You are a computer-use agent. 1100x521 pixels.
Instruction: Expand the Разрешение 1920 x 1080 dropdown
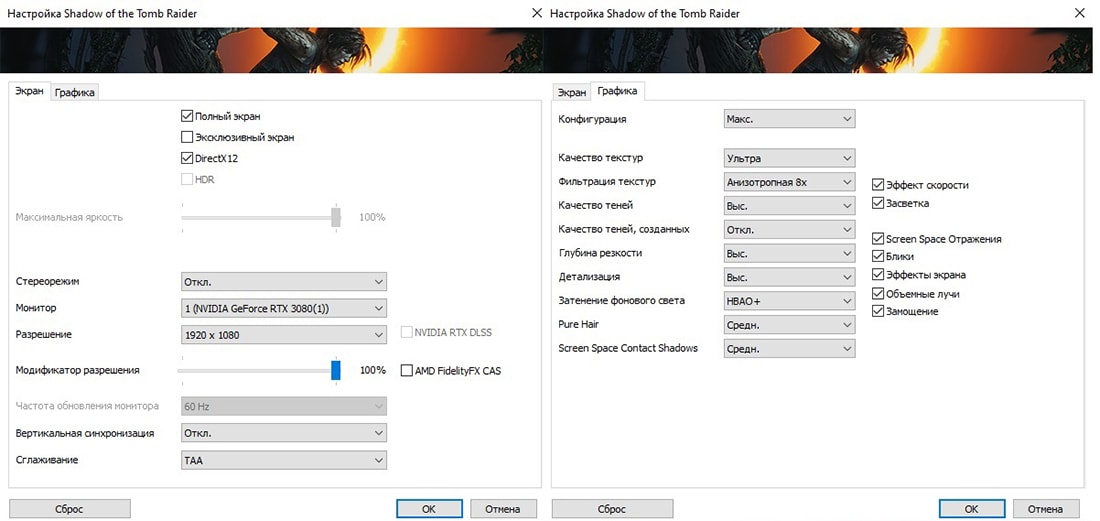(x=283, y=334)
